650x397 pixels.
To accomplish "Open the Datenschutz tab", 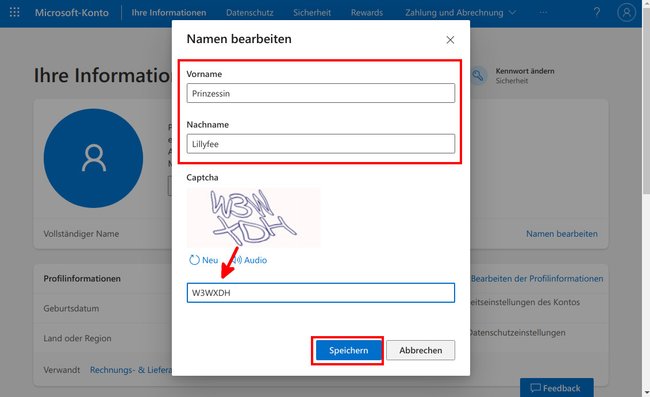I will [250, 12].
